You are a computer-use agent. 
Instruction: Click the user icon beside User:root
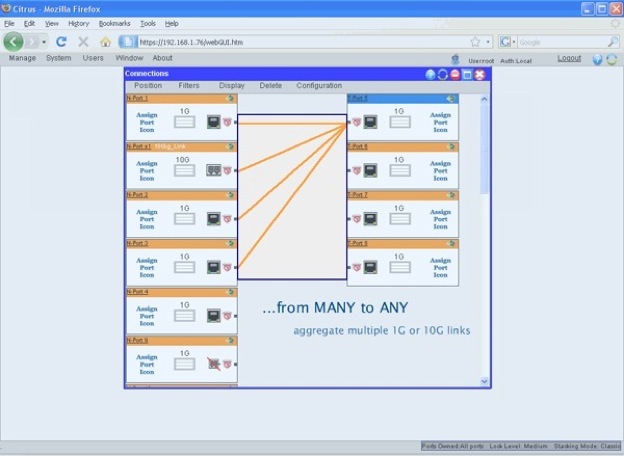[456, 60]
